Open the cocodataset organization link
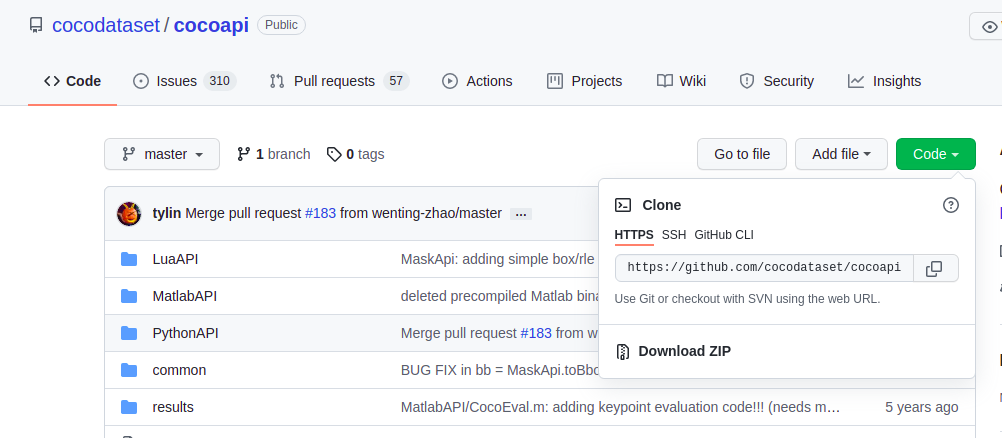The image size is (1002, 438). coord(104,25)
